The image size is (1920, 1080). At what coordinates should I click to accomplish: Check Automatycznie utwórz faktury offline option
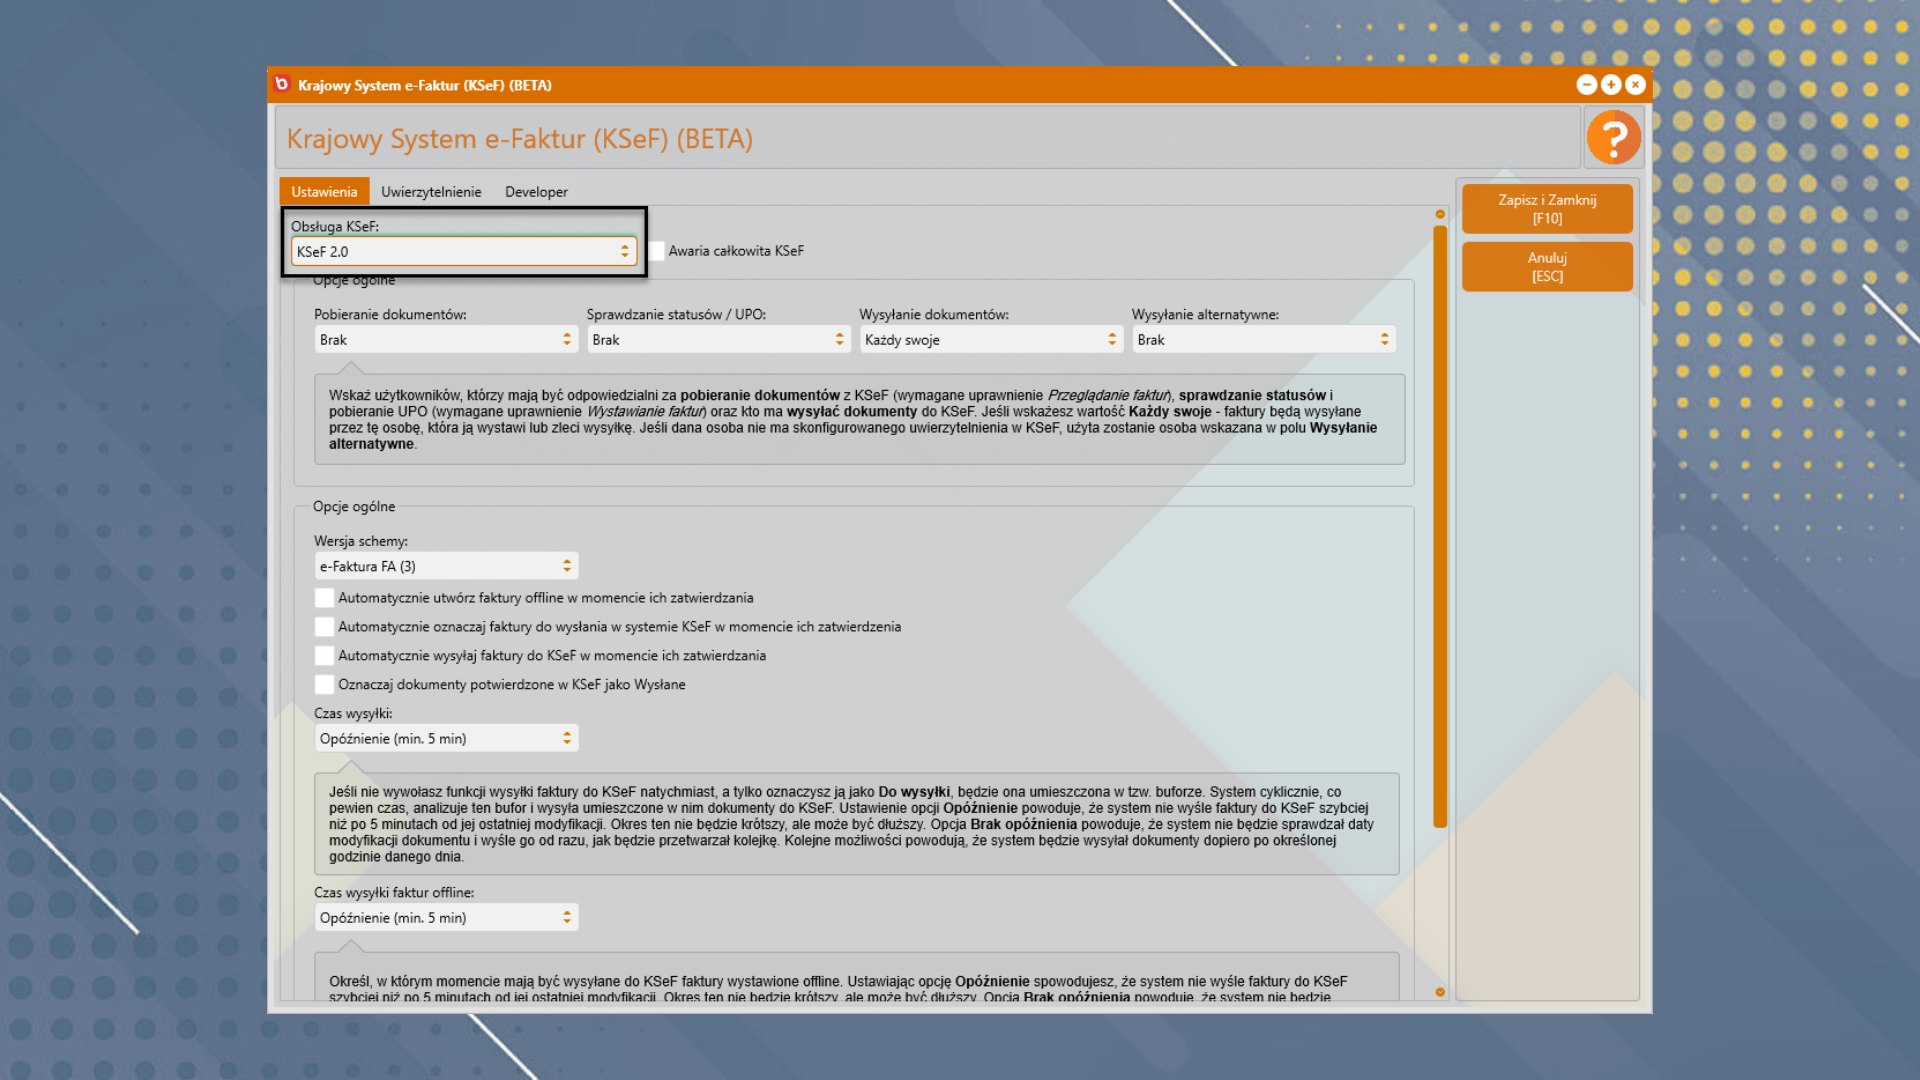point(324,598)
